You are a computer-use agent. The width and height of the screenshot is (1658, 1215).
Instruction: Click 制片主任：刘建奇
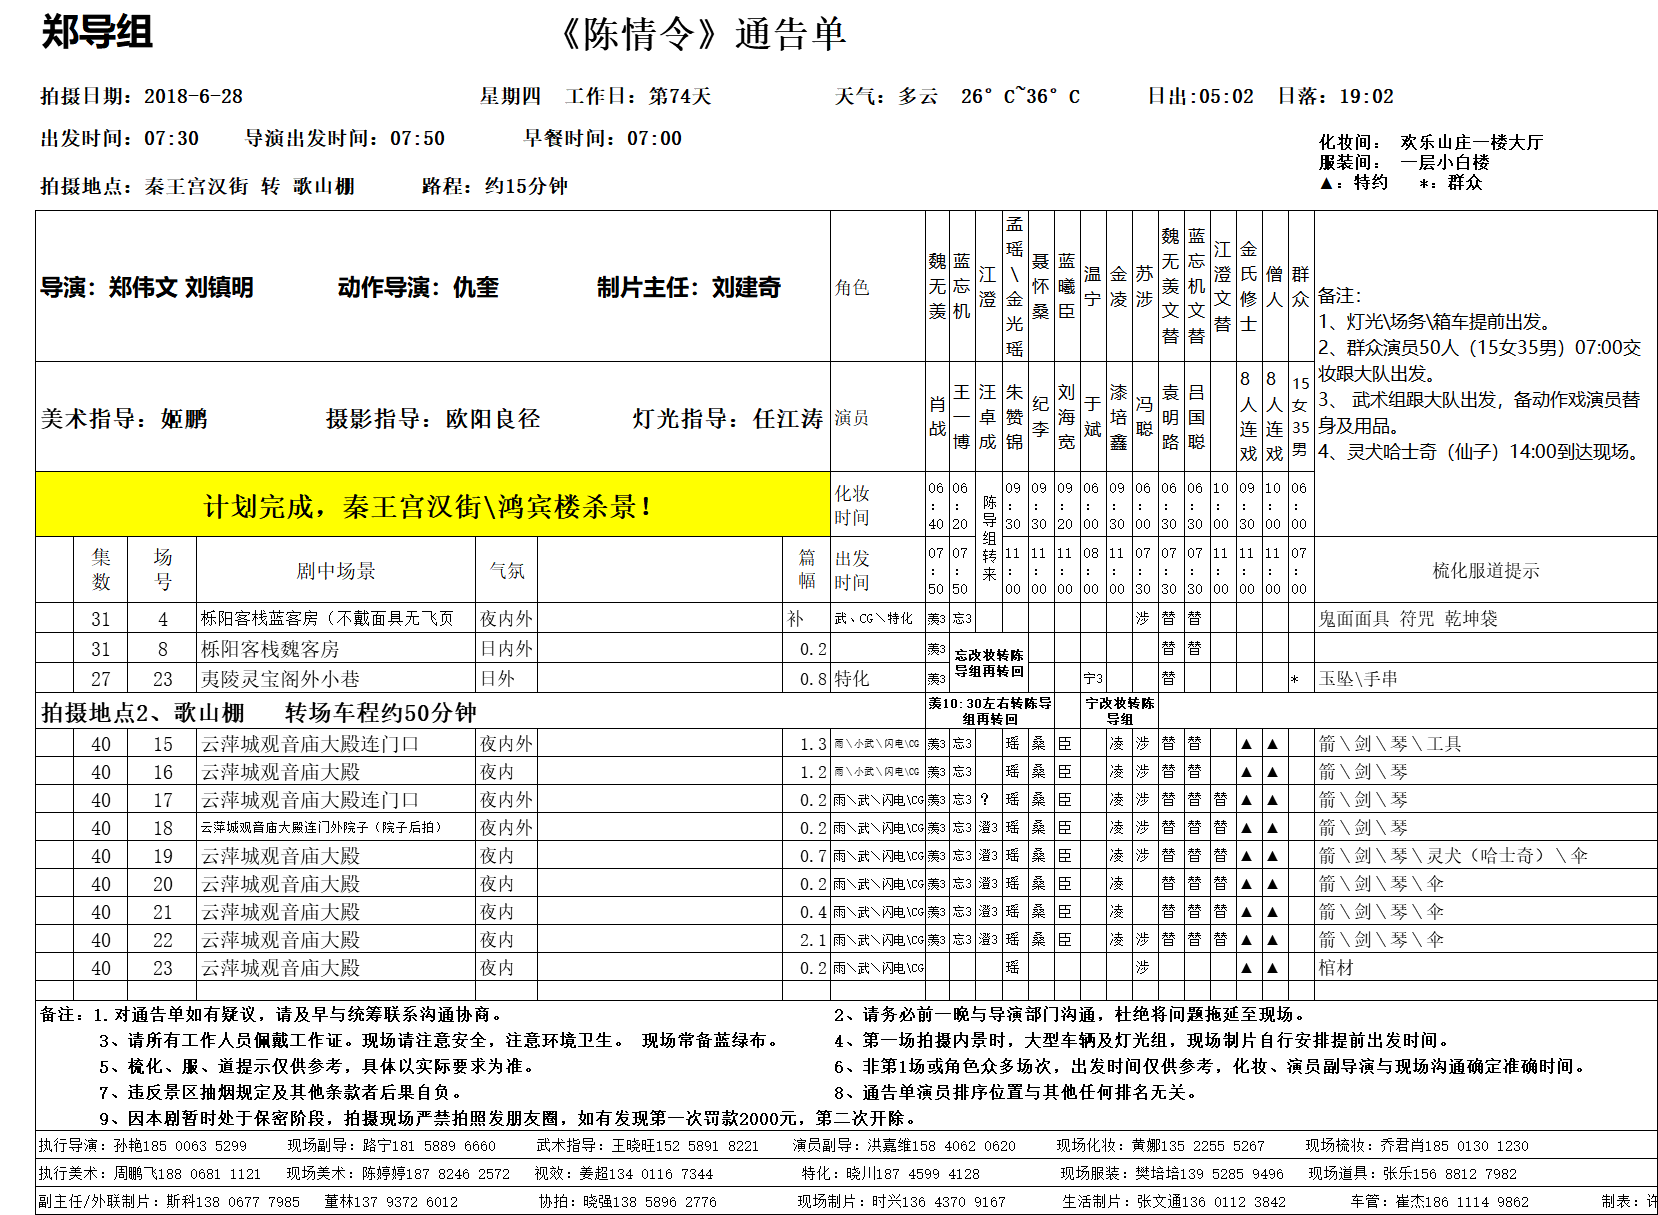(689, 288)
